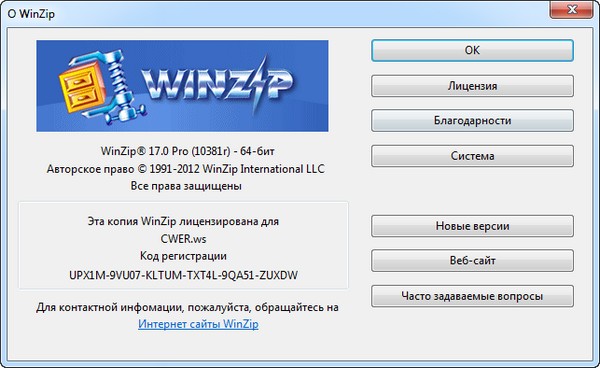Click the WinZip 17.0 Pro version line
Image resolution: width=600 pixels, height=368 pixels.
pyautogui.click(x=188, y=151)
